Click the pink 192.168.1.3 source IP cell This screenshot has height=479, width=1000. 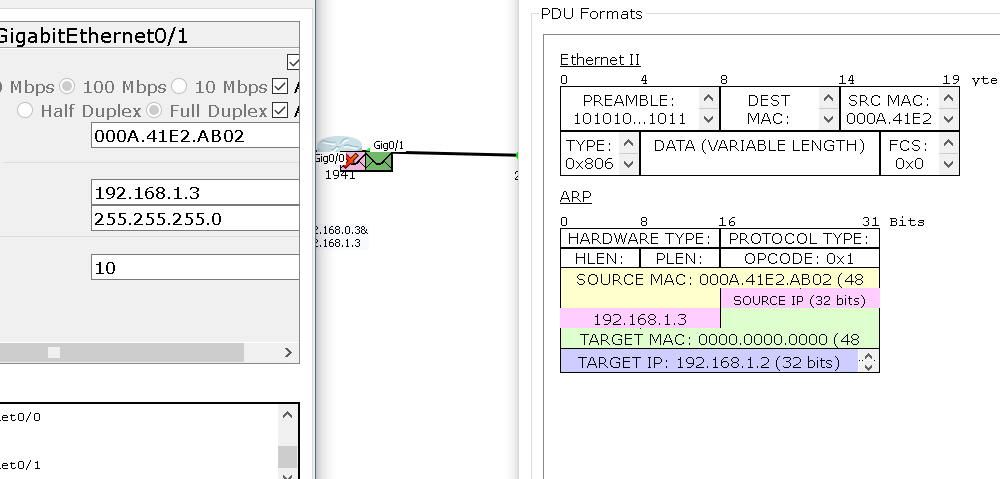pyautogui.click(x=640, y=319)
